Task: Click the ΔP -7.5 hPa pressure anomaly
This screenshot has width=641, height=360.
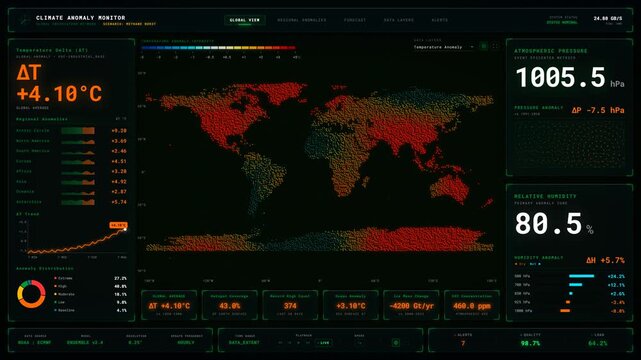Action: pos(598,110)
